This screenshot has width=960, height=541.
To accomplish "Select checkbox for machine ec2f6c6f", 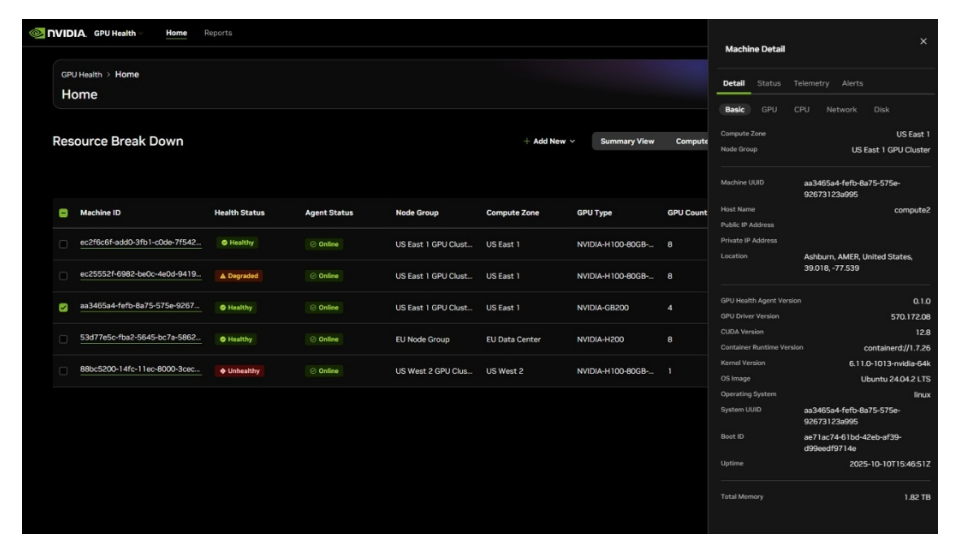I will (63, 243).
